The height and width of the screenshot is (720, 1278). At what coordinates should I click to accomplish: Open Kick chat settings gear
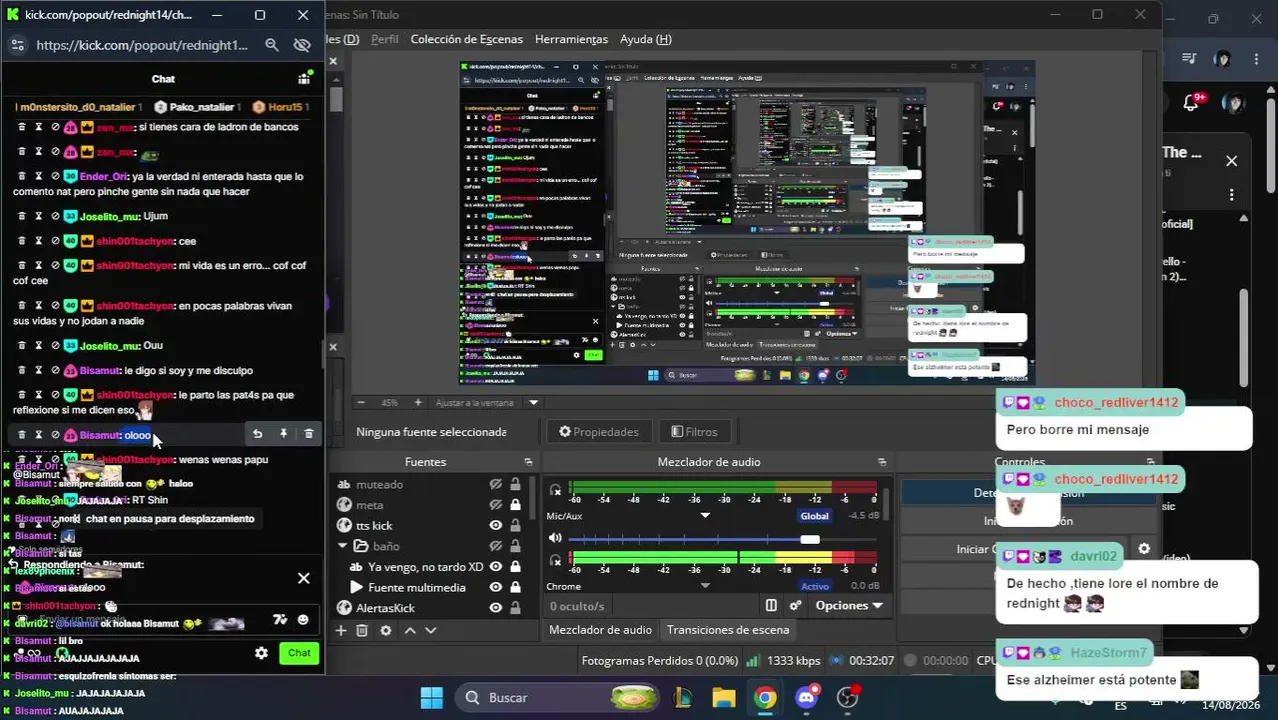pyautogui.click(x=261, y=653)
